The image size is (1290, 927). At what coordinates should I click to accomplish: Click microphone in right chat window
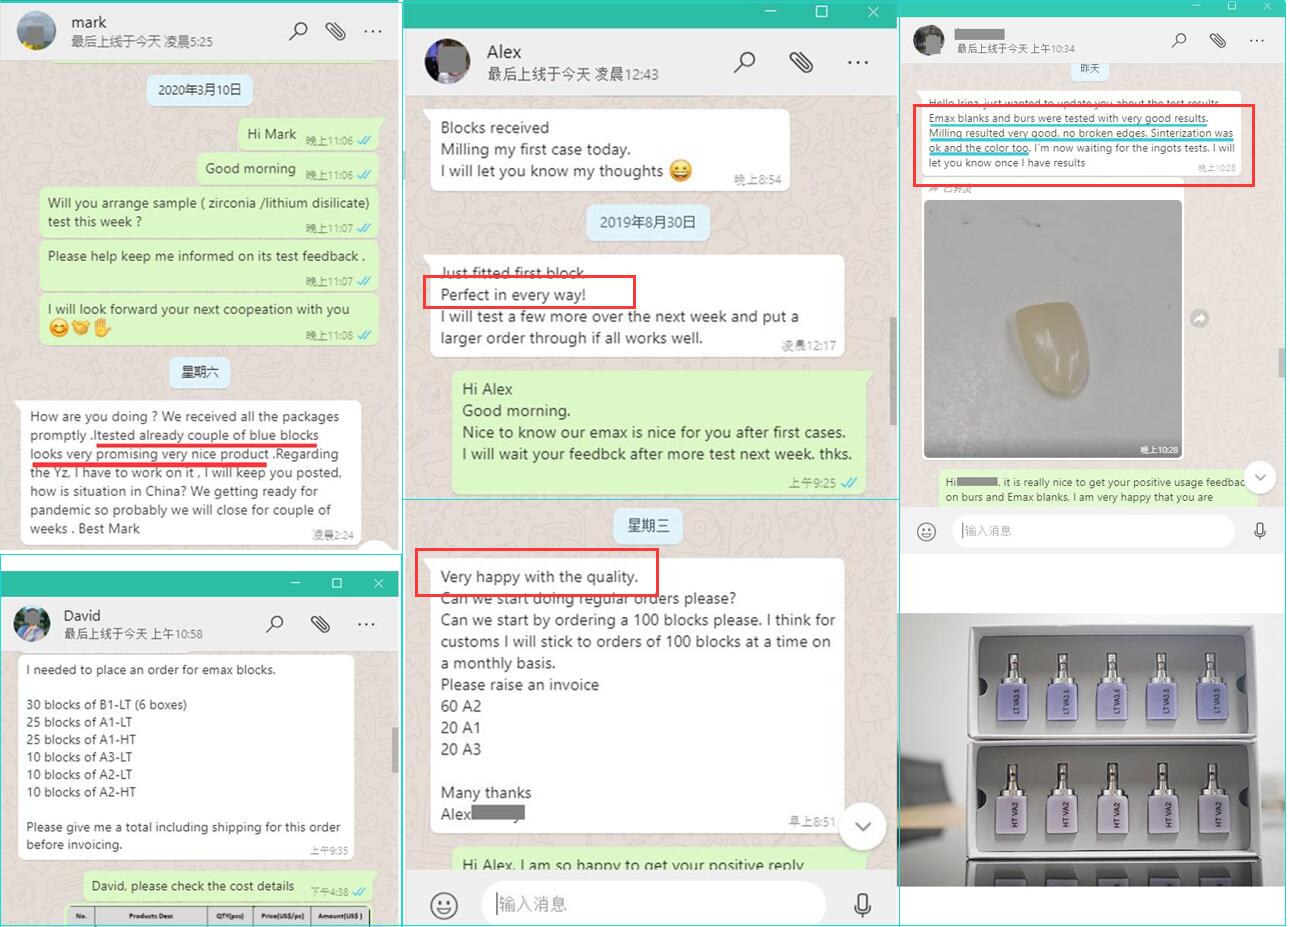[x=1260, y=531]
